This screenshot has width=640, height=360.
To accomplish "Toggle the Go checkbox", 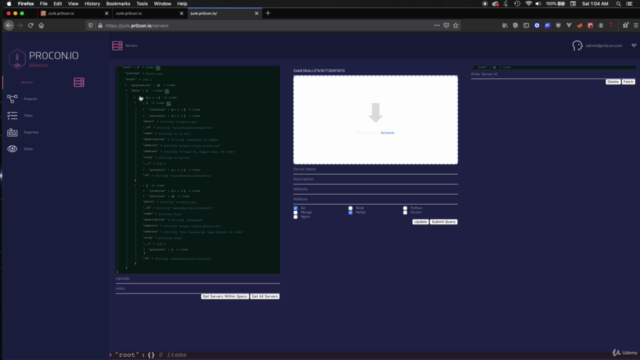I will tap(296, 208).
